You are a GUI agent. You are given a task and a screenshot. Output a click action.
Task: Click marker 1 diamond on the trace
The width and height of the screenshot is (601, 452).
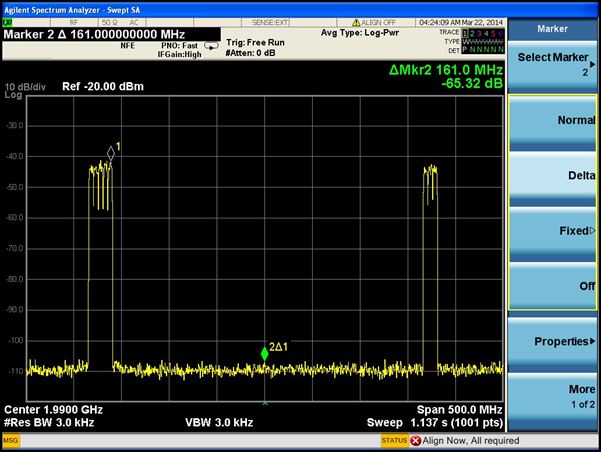[x=111, y=153]
